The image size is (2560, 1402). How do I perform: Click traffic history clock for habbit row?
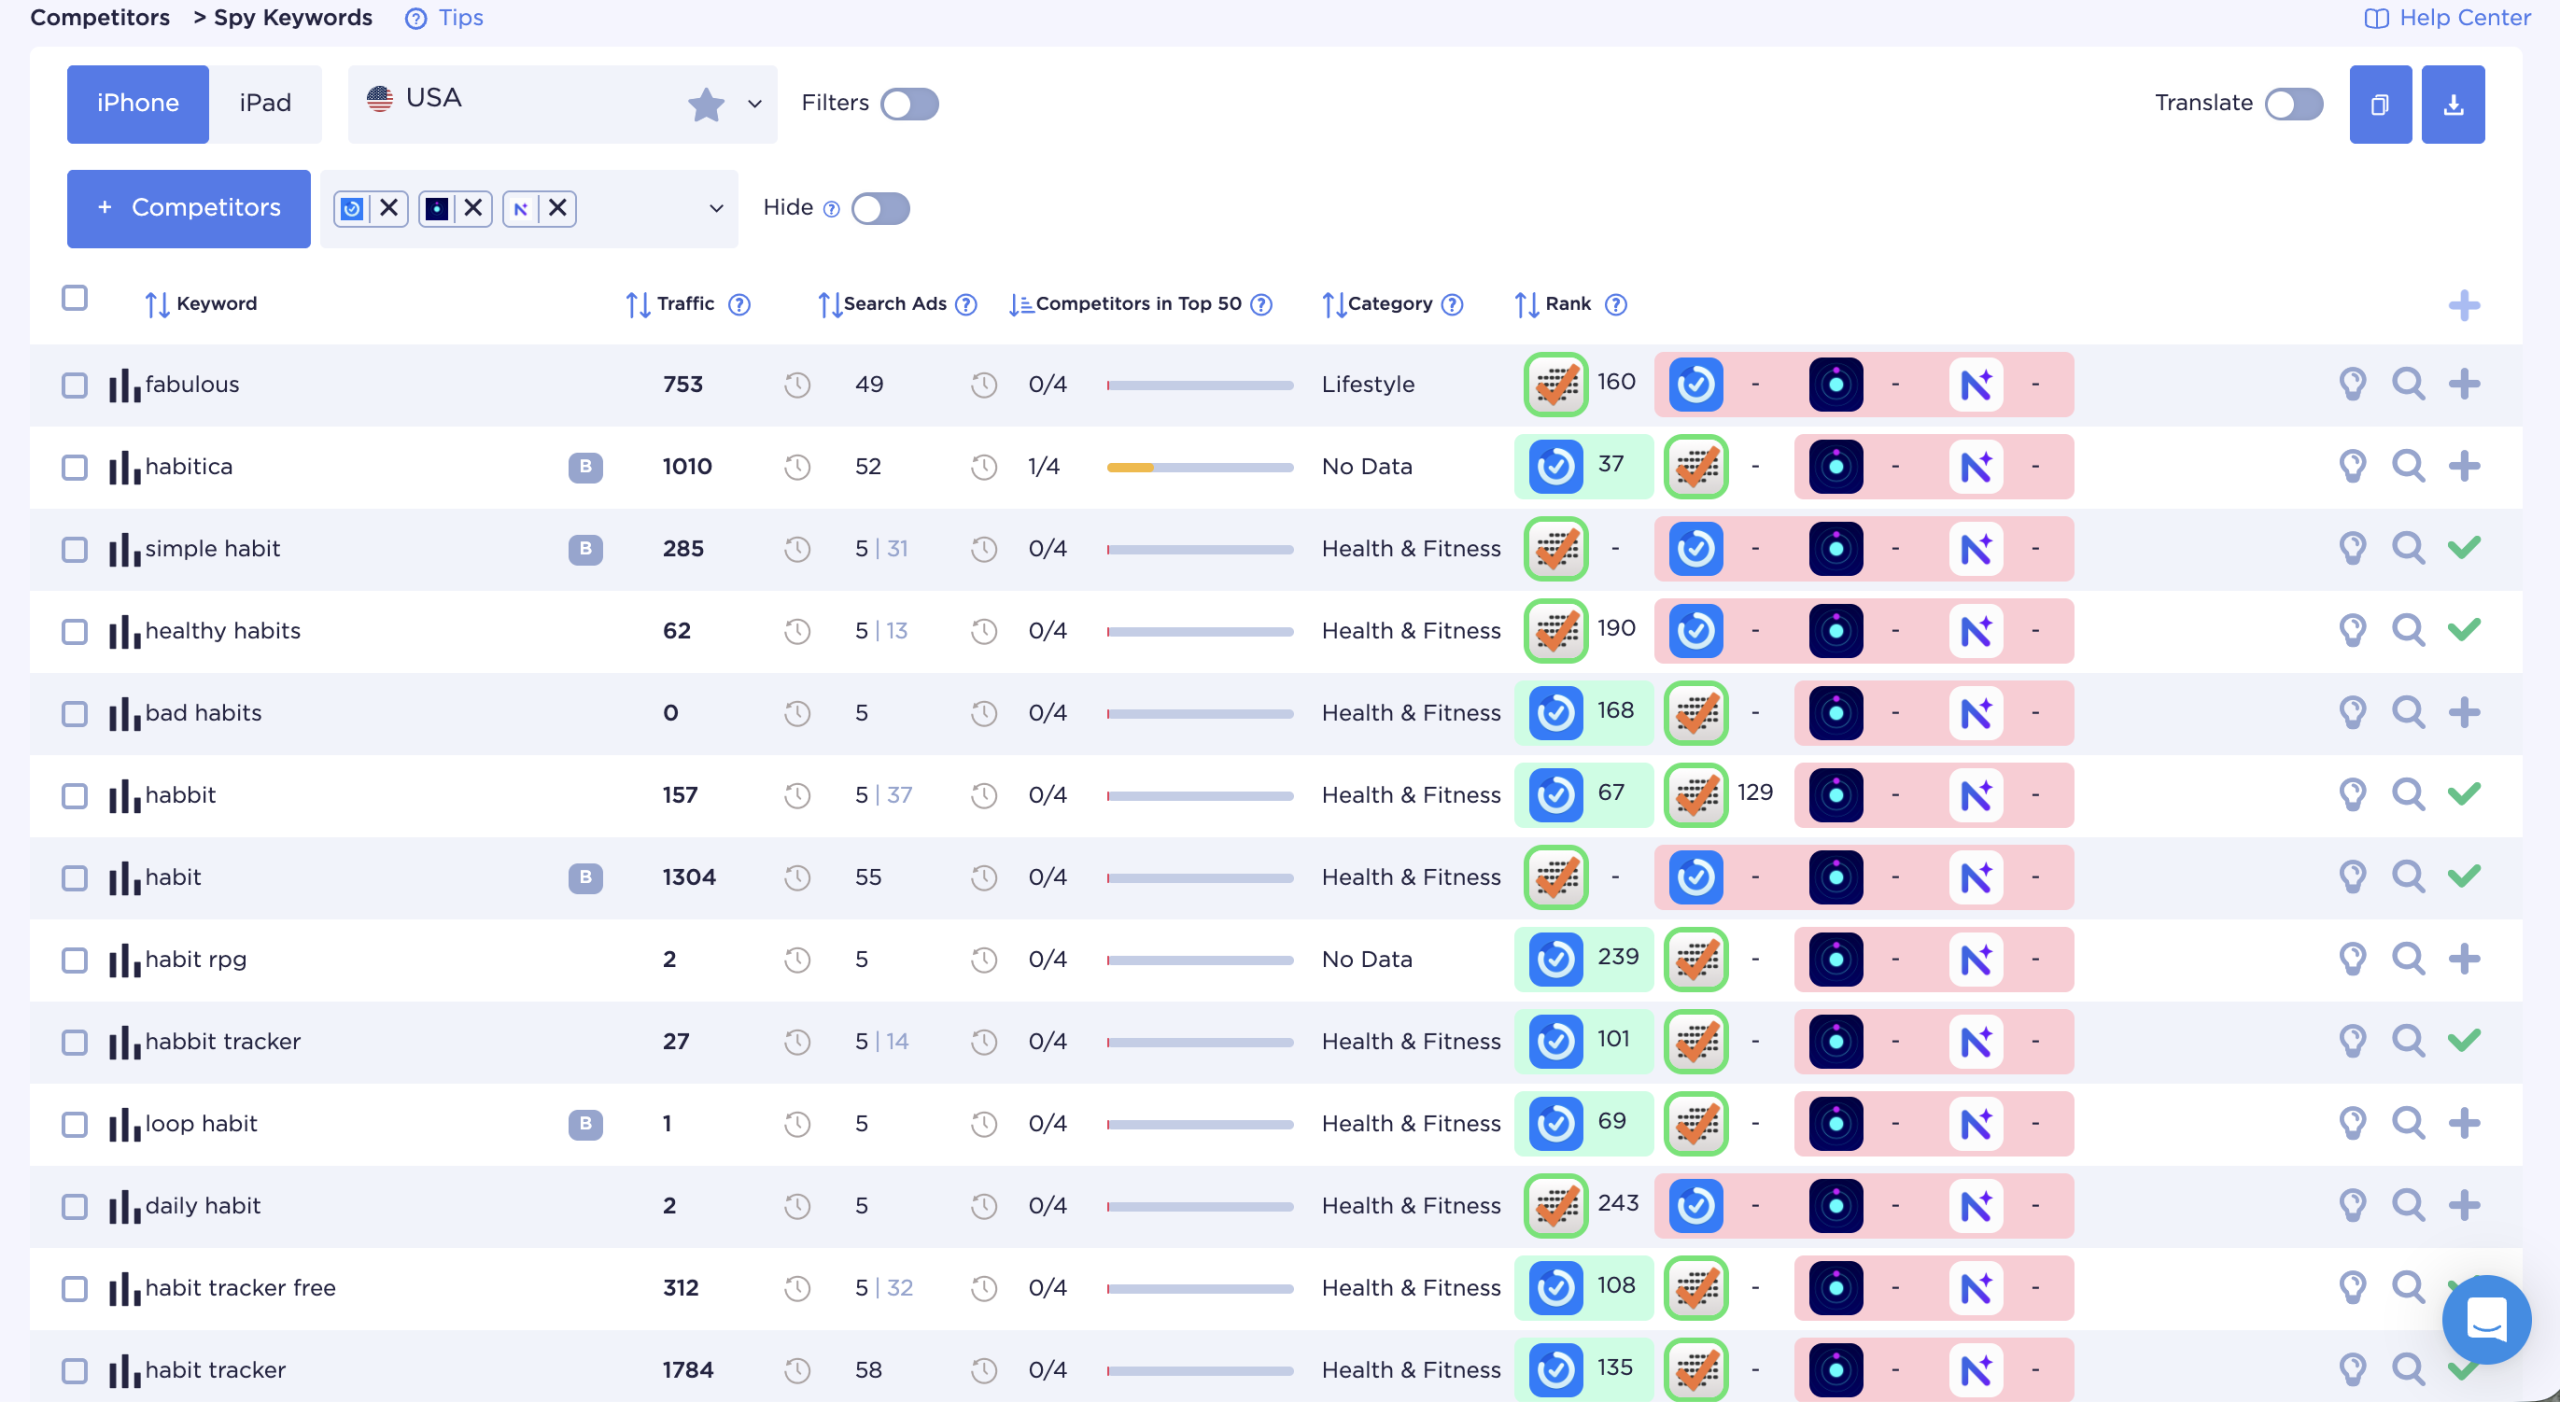click(797, 795)
